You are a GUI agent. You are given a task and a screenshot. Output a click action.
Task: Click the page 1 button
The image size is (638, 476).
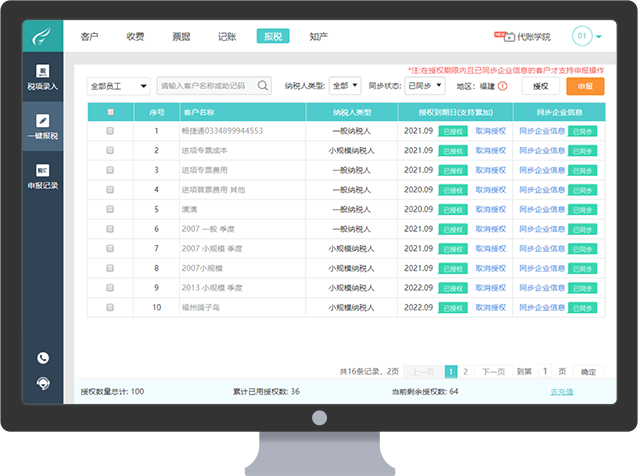click(451, 371)
